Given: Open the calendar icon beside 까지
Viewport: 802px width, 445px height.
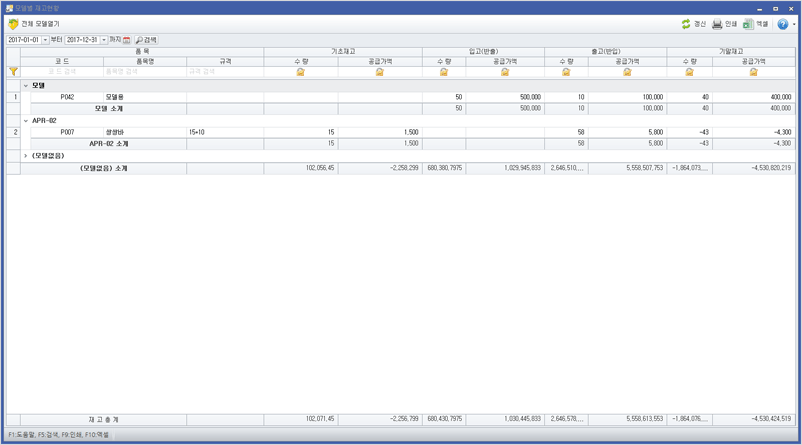Looking at the screenshot, I should point(127,40).
